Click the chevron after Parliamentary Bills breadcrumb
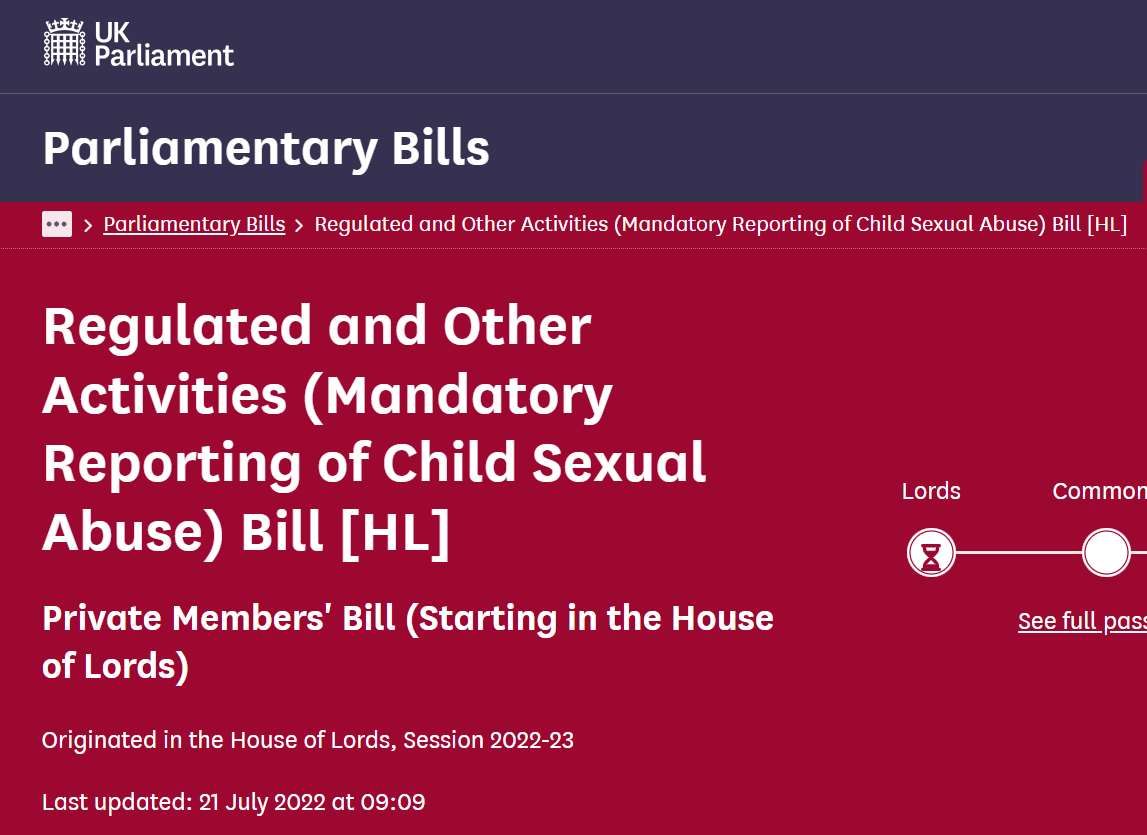1147x835 pixels. pyautogui.click(x=298, y=224)
